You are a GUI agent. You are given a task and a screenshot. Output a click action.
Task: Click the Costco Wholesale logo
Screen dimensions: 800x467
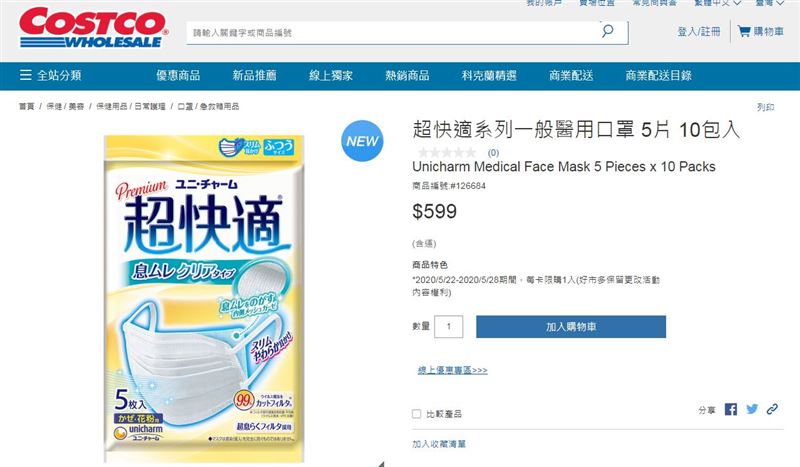point(93,28)
